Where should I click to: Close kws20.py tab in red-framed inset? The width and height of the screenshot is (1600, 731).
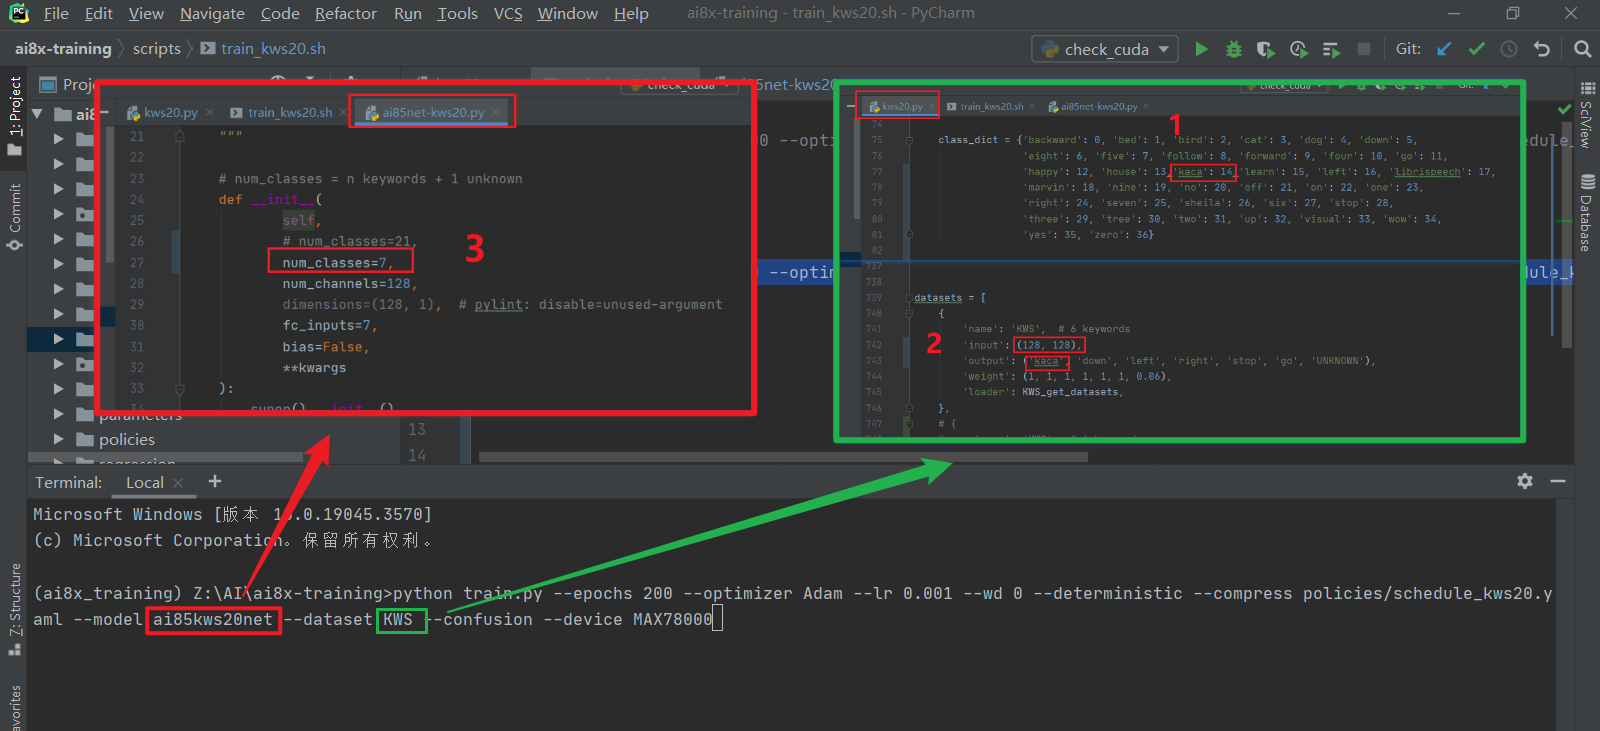point(210,113)
